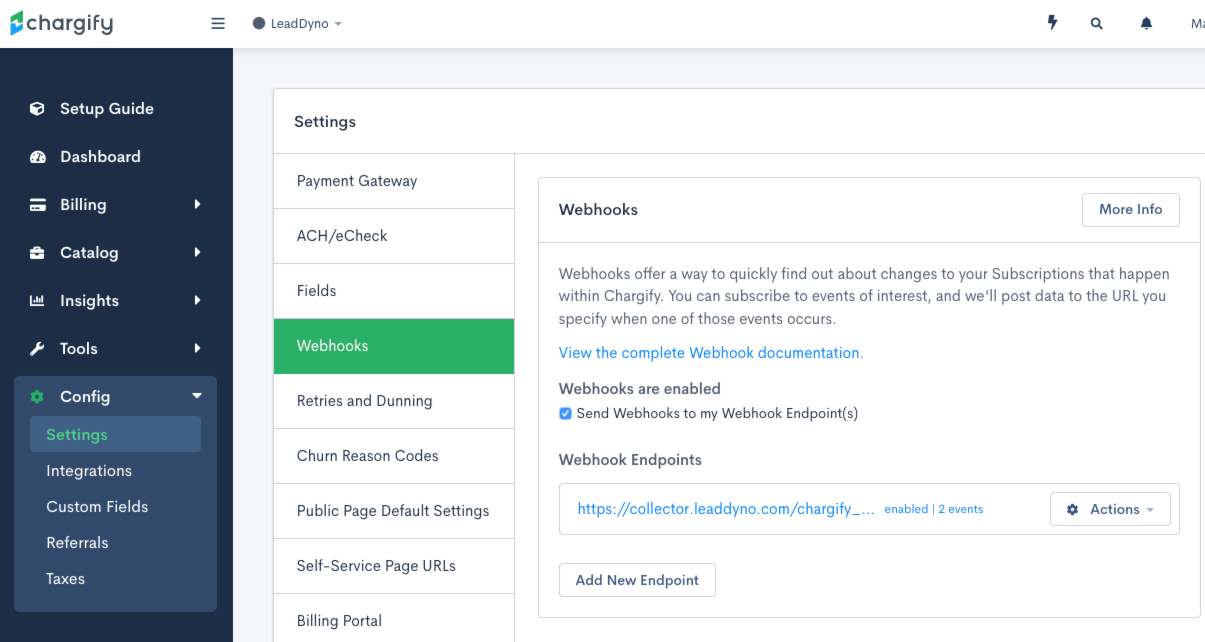Image resolution: width=1205 pixels, height=642 pixels.
Task: Select the Self-Service Page URLs tab
Action: (x=394, y=566)
